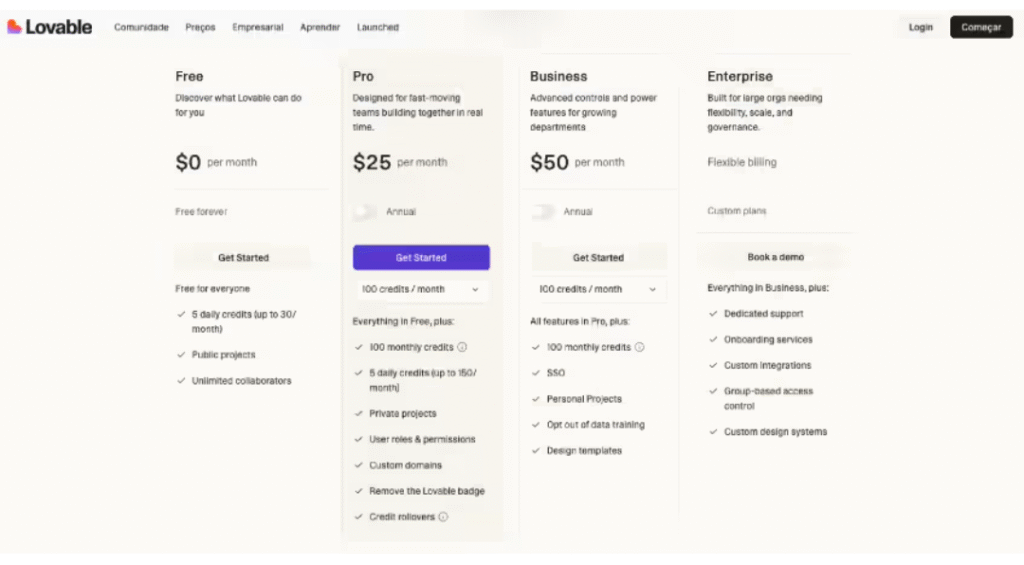
Task: Open Business plan credits per month dropdown
Action: tap(598, 289)
